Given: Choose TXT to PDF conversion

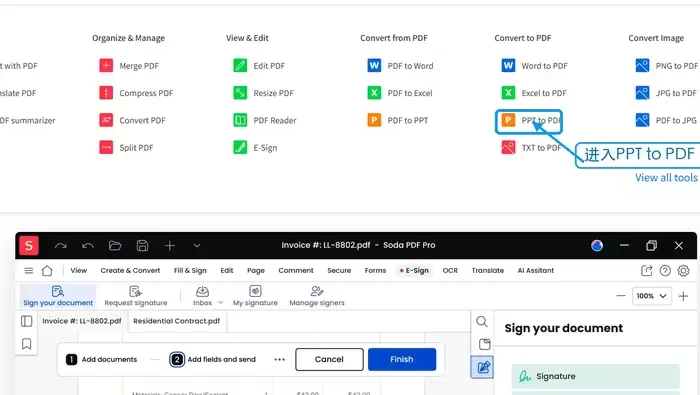Looking at the screenshot, I should (531, 147).
